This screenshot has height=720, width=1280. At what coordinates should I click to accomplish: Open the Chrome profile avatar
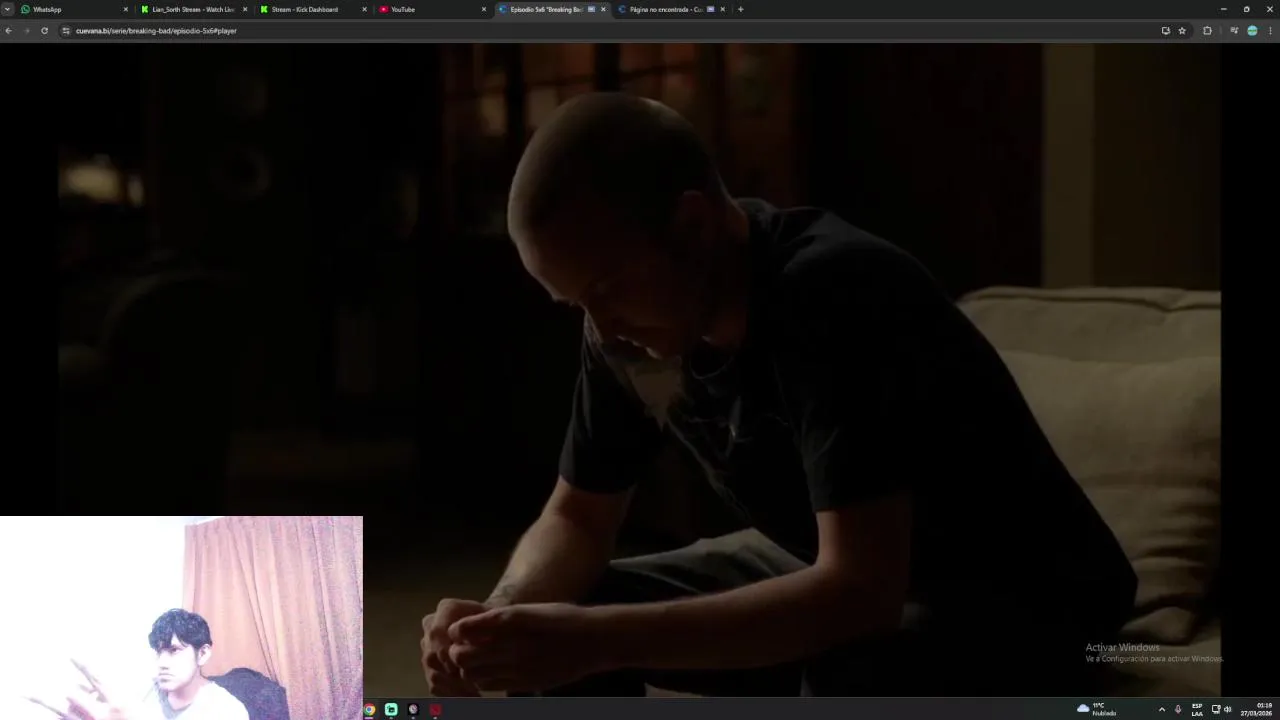point(1252,31)
